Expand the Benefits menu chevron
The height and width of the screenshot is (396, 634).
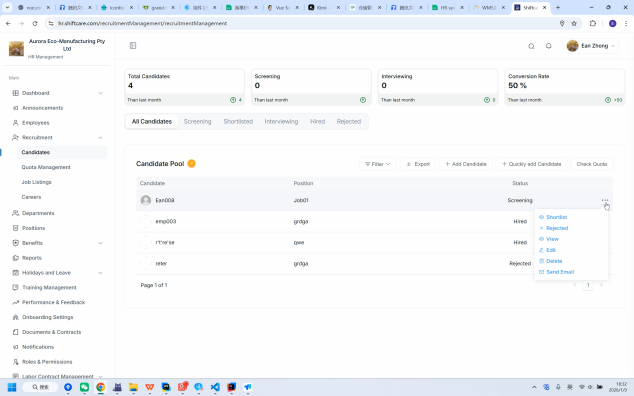[x=100, y=243]
